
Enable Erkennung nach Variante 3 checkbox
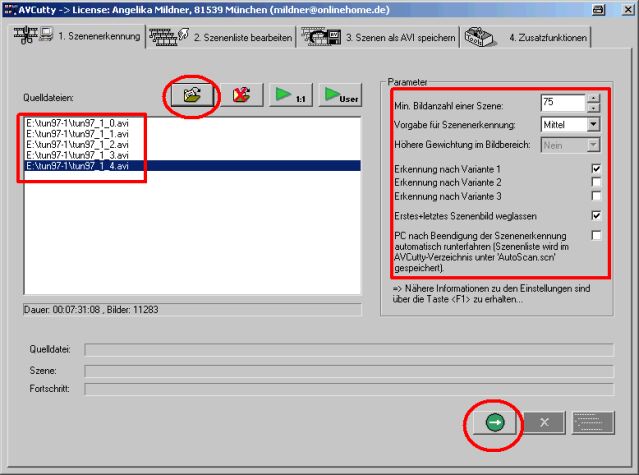[596, 196]
